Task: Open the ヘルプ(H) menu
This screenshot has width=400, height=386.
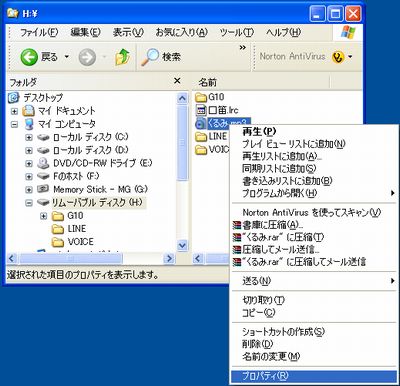Action: point(283,32)
